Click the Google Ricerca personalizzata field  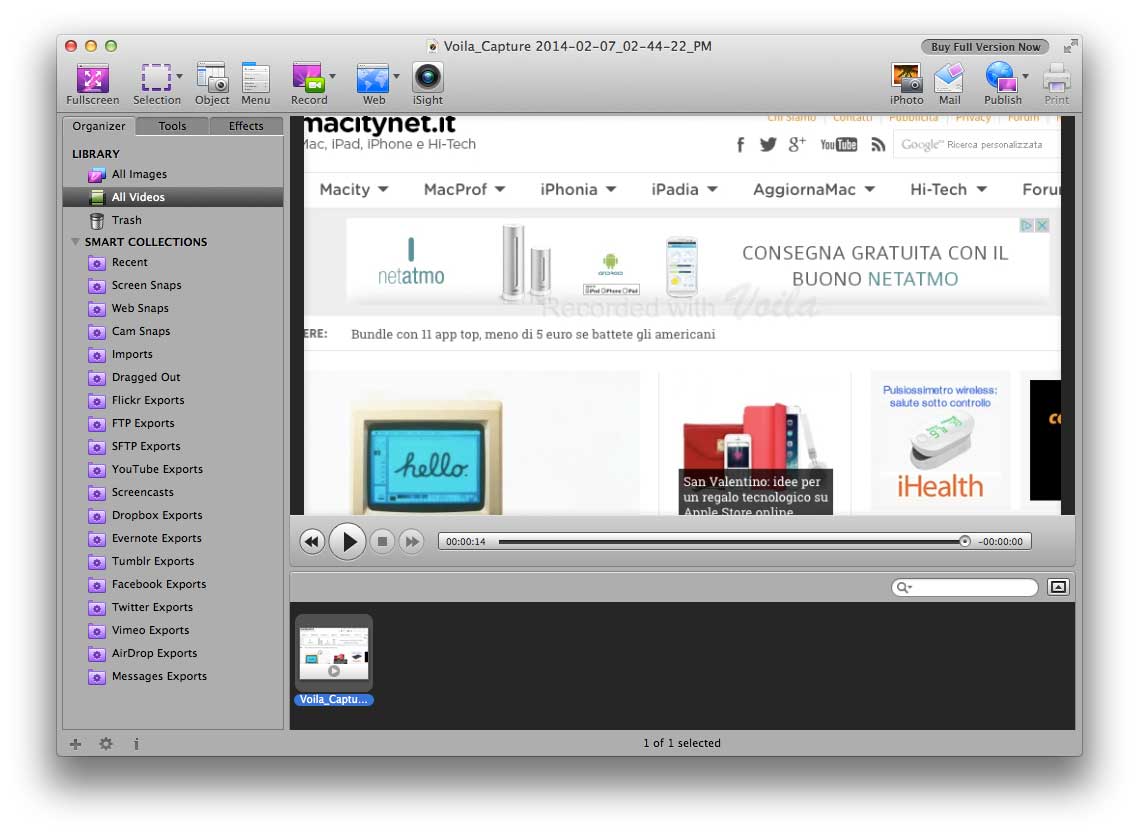pos(976,145)
